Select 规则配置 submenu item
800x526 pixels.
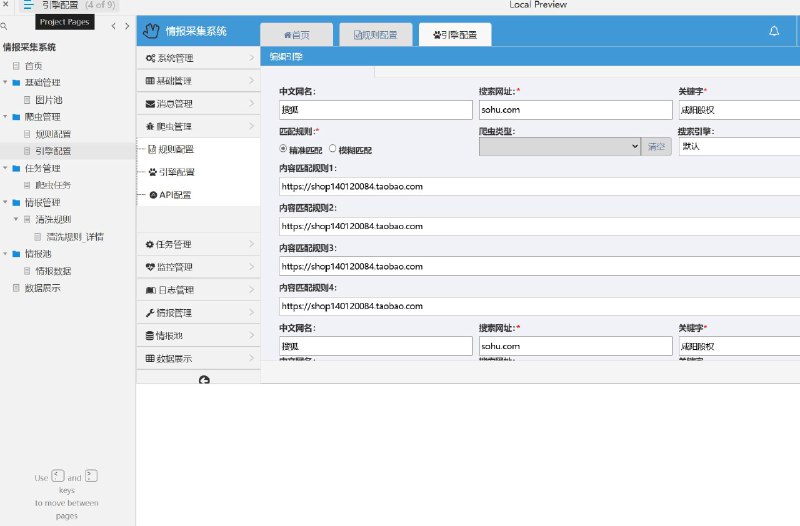(171, 149)
